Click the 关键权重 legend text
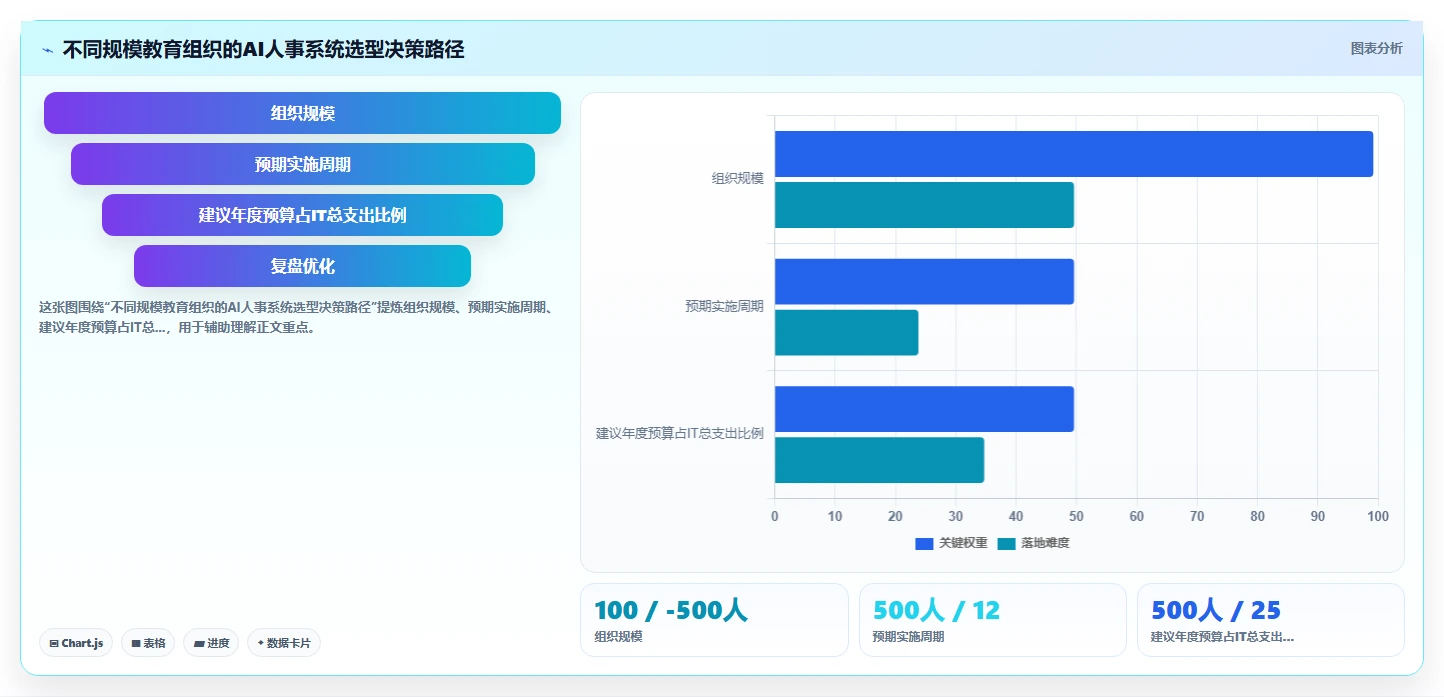Viewport: 1444px width, 697px height. click(963, 543)
